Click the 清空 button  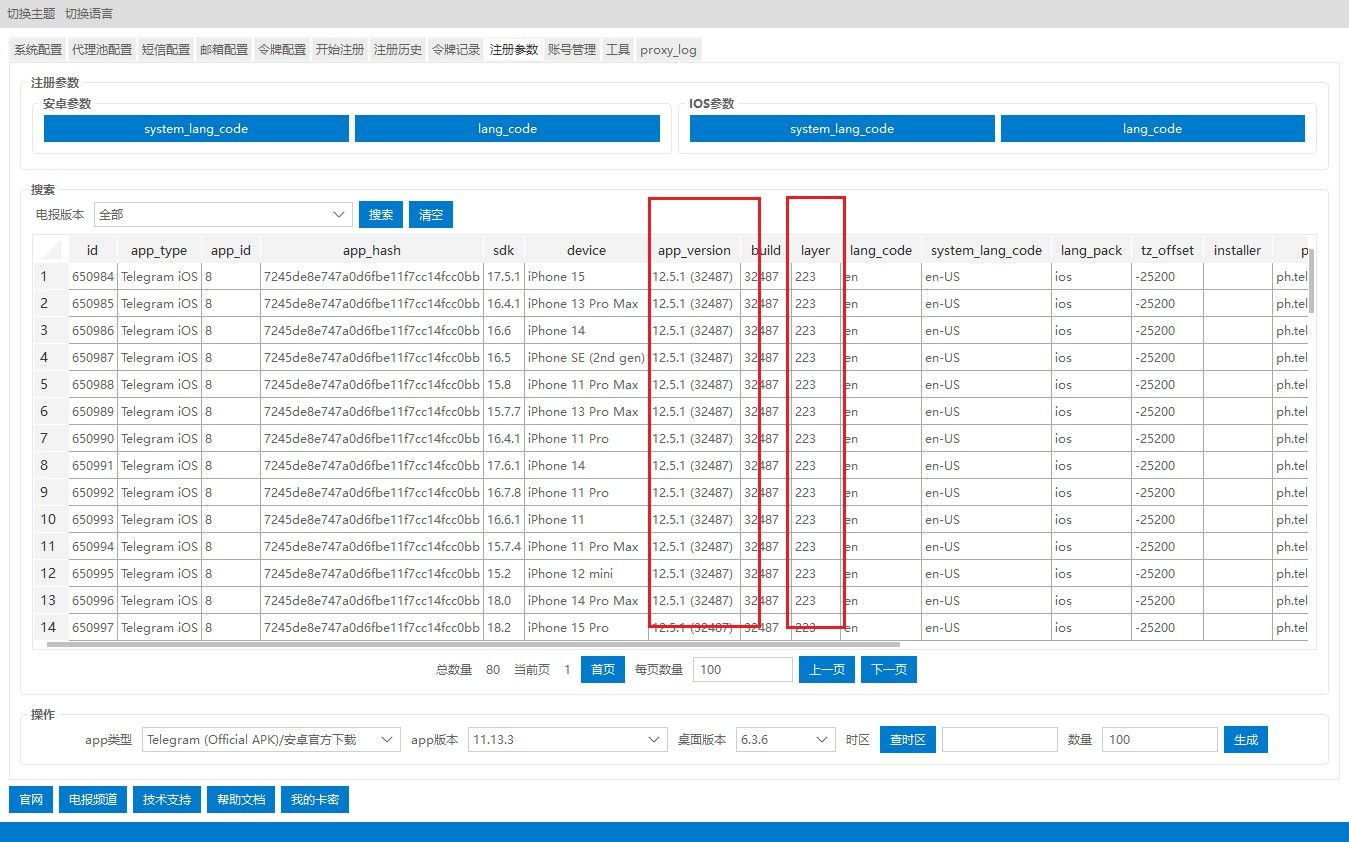(x=431, y=214)
